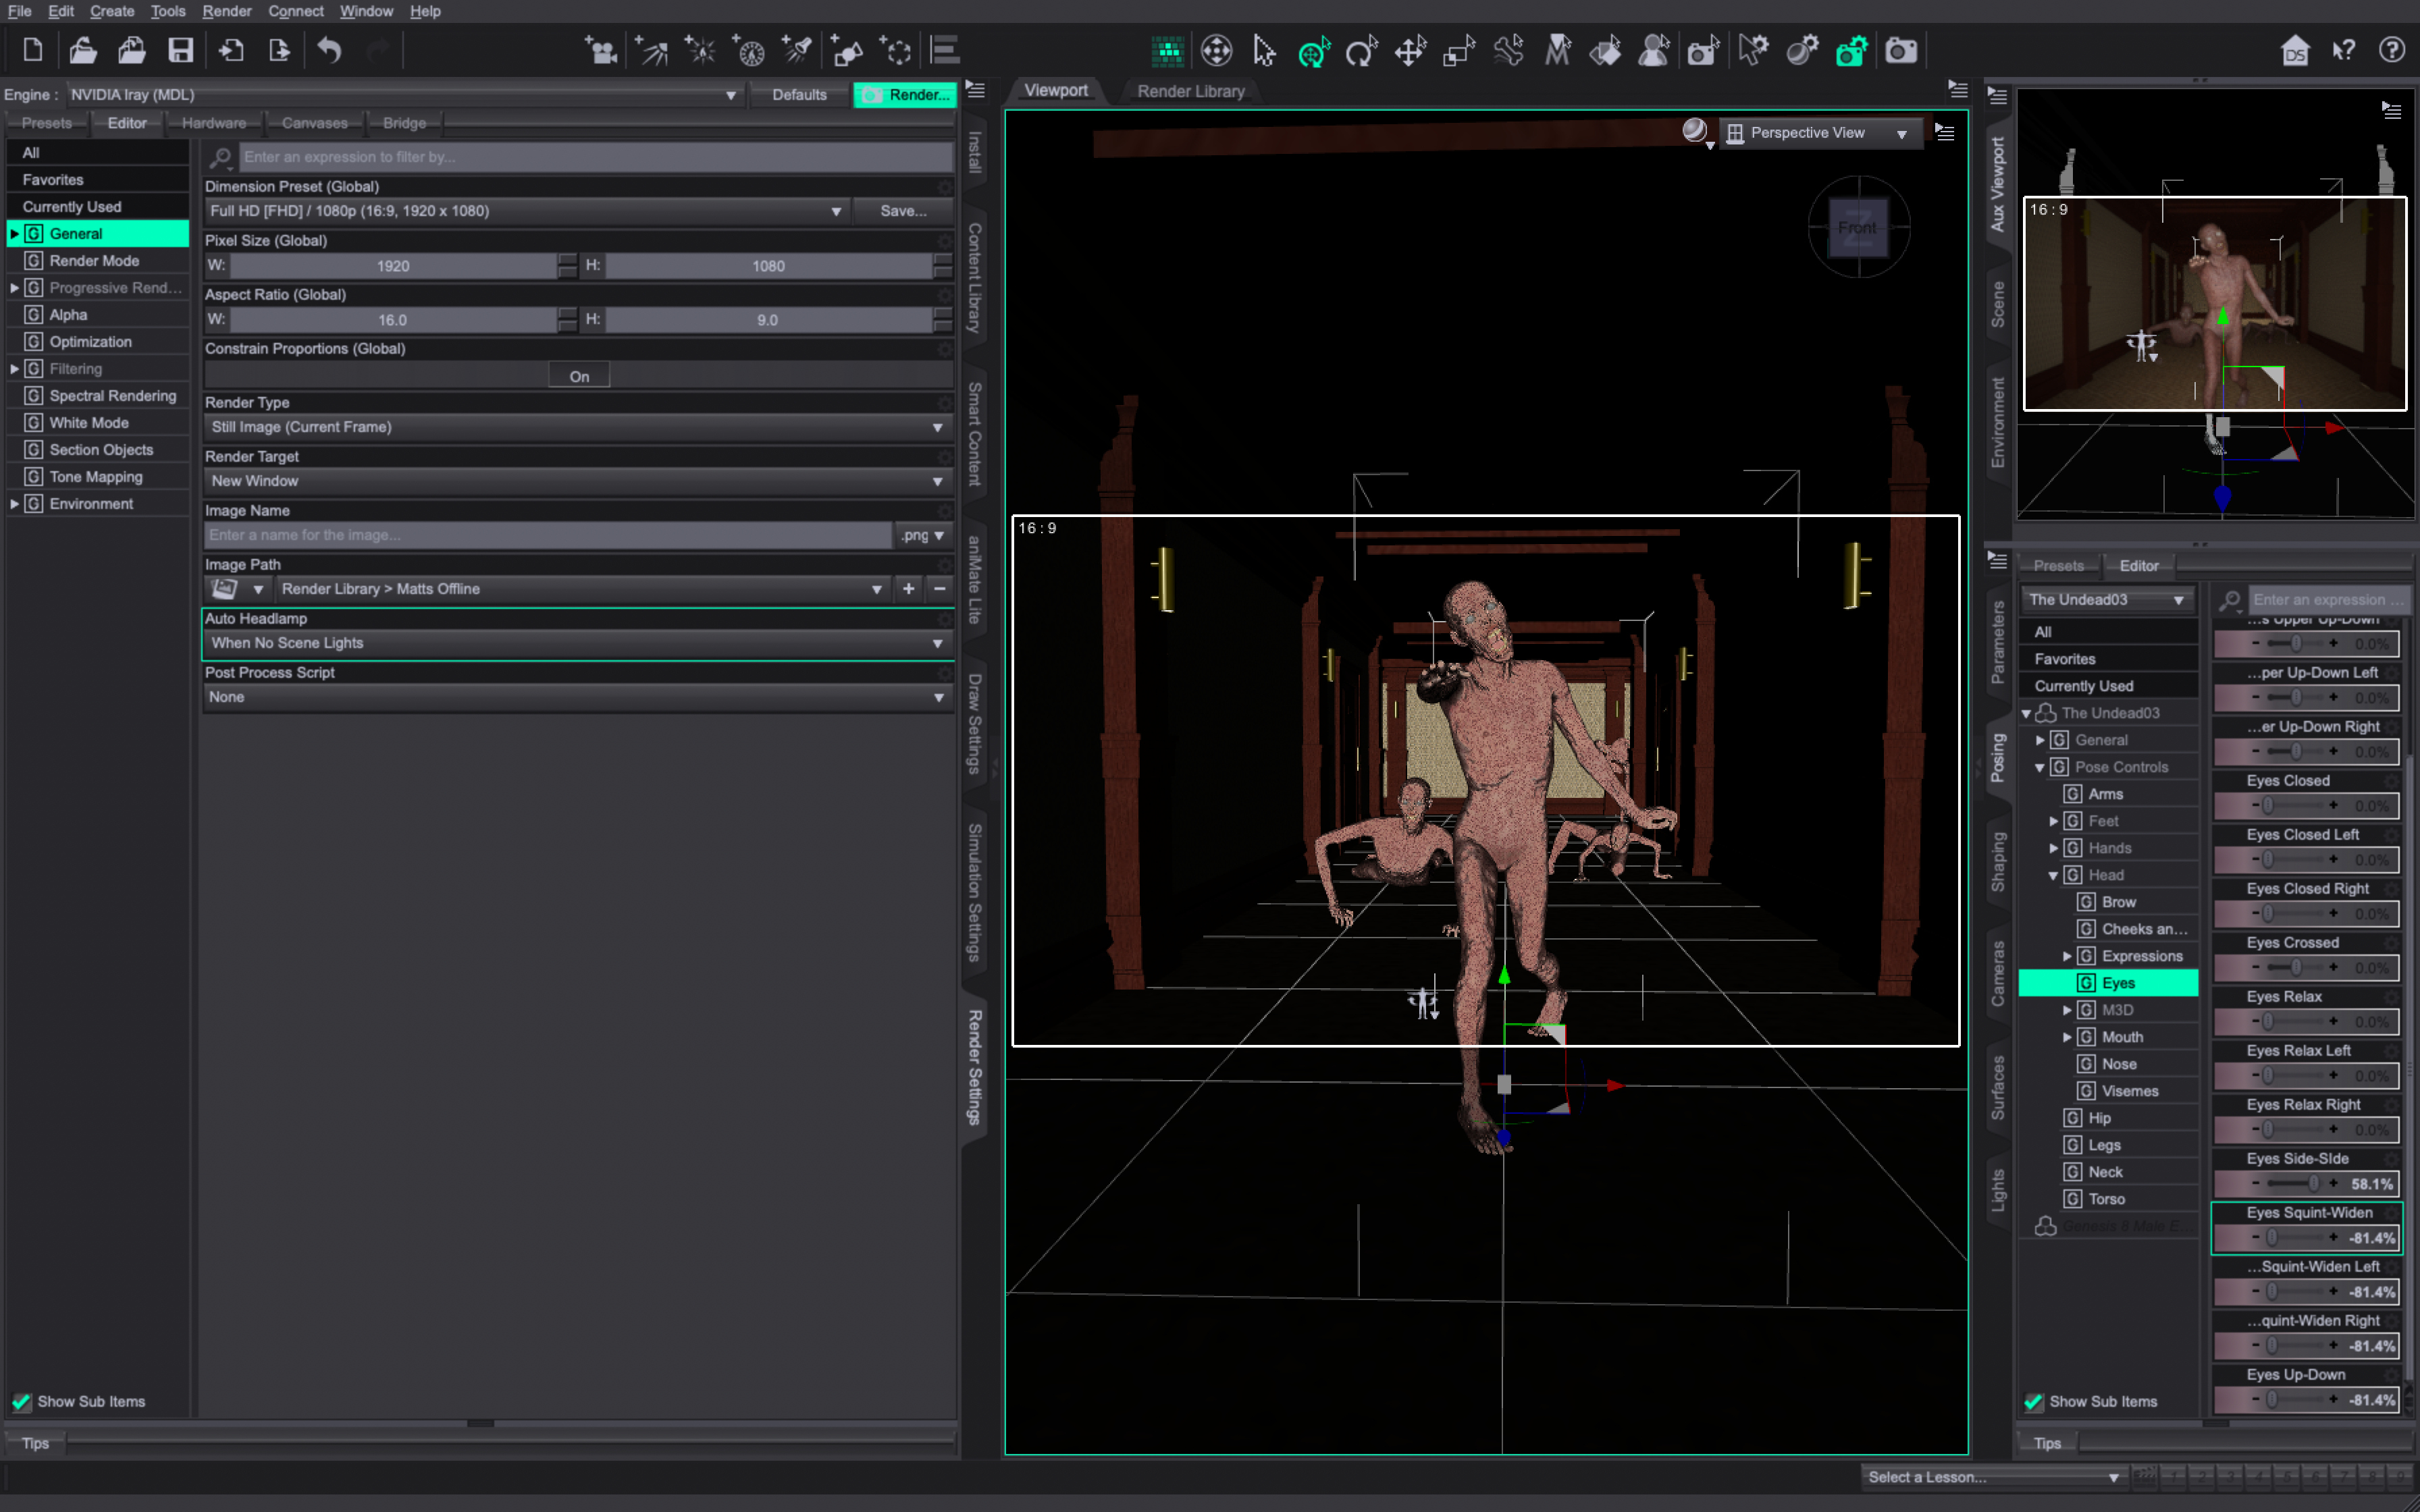Viewport: 2420px width, 1512px height.
Task: Click the Save... preset button
Action: click(903, 211)
